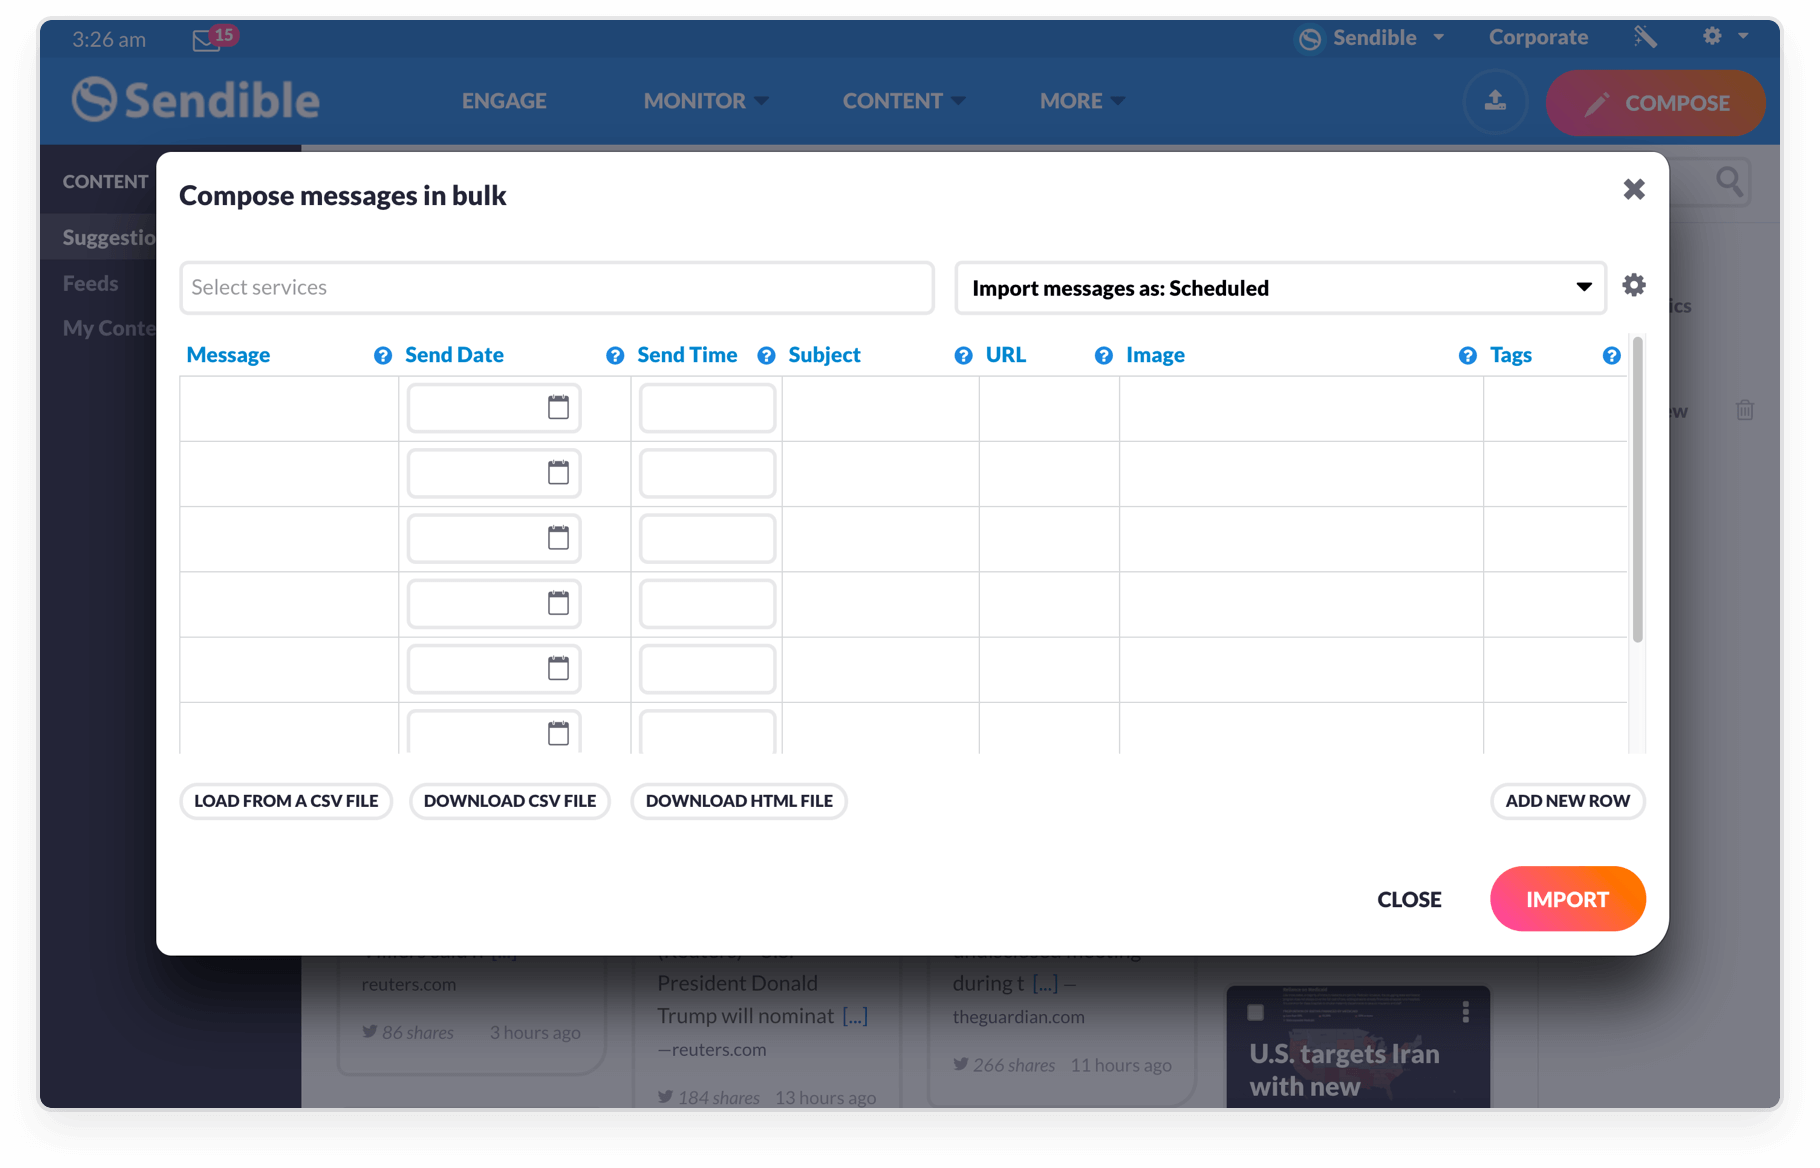The width and height of the screenshot is (1820, 1168).
Task: Click the Sendible logo in header
Action: (x=196, y=100)
